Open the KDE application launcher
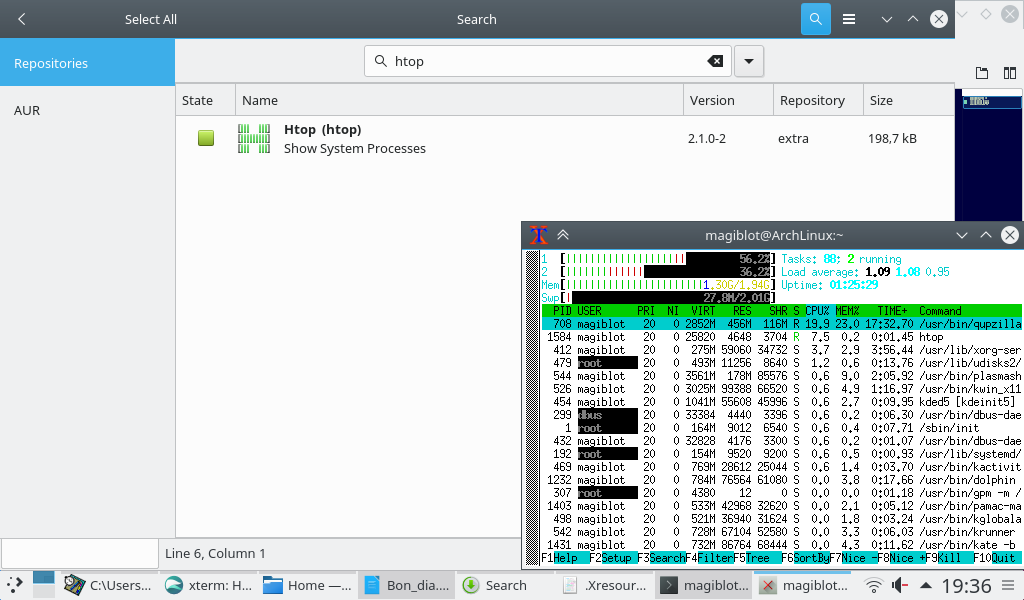Screen dimensions: 1024x600 14,585
